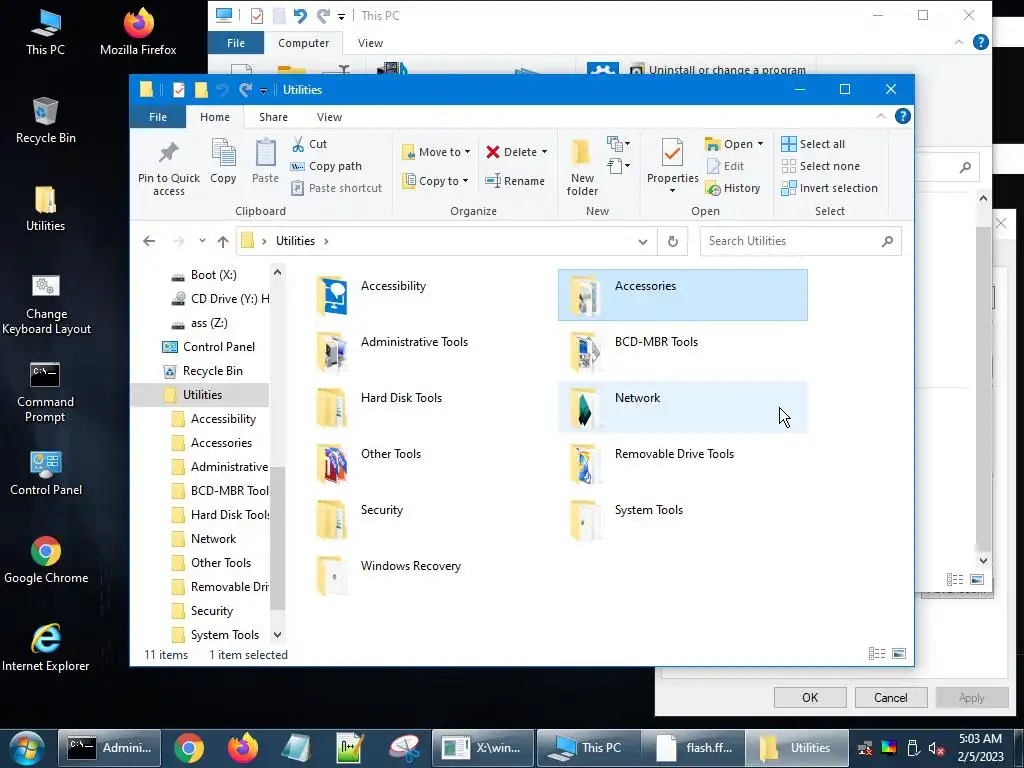Click the Cancel button in dialog

891,697
